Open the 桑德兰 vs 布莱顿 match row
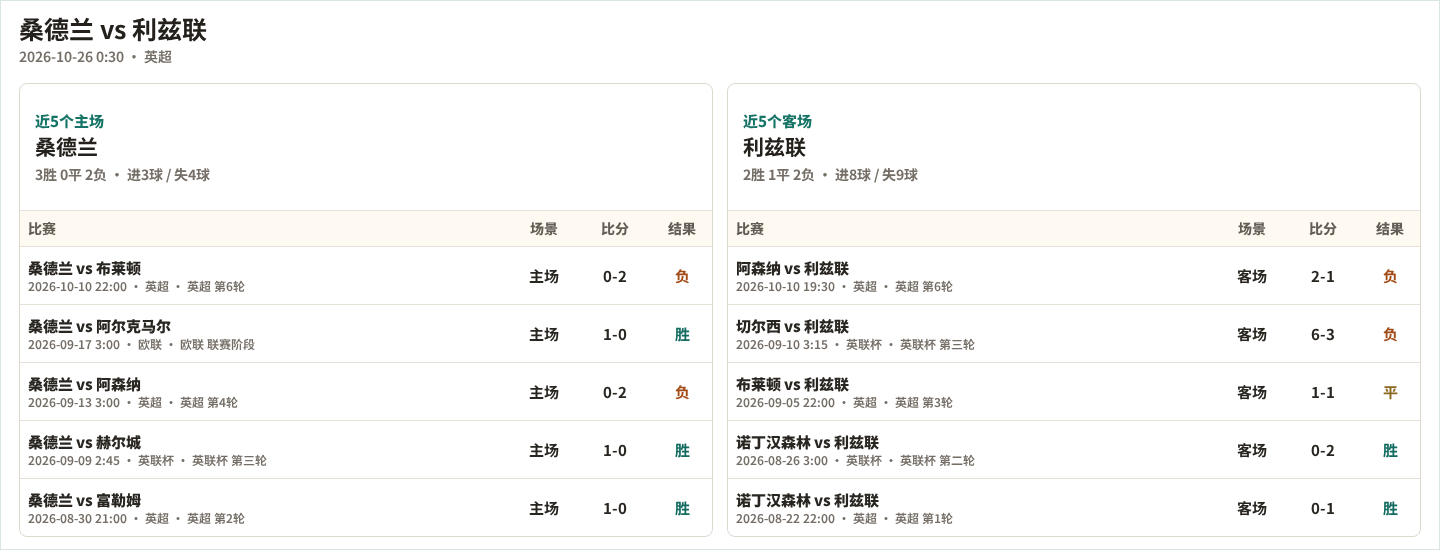1440x550 pixels. pyautogui.click(x=366, y=276)
